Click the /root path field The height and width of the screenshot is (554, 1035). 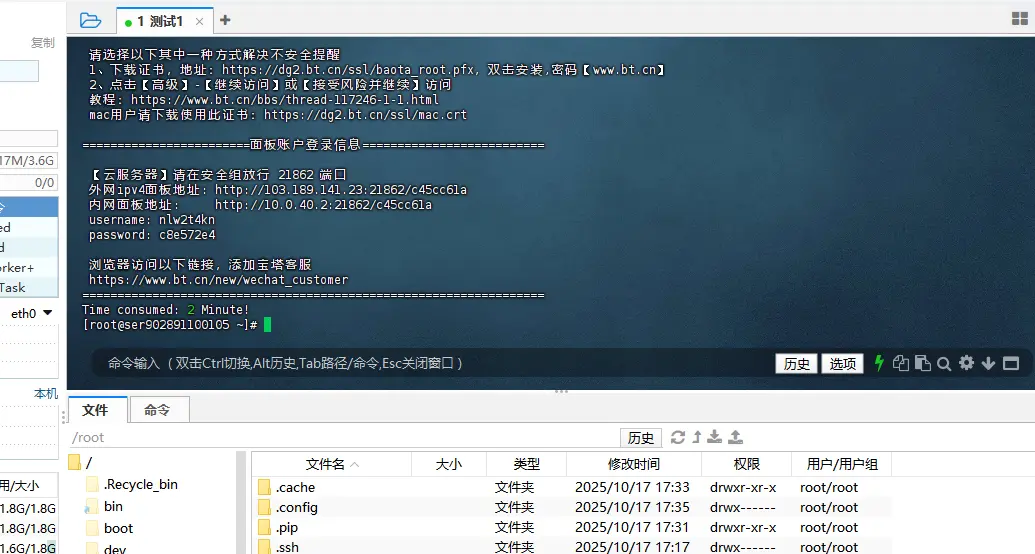pyautogui.click(x=343, y=437)
